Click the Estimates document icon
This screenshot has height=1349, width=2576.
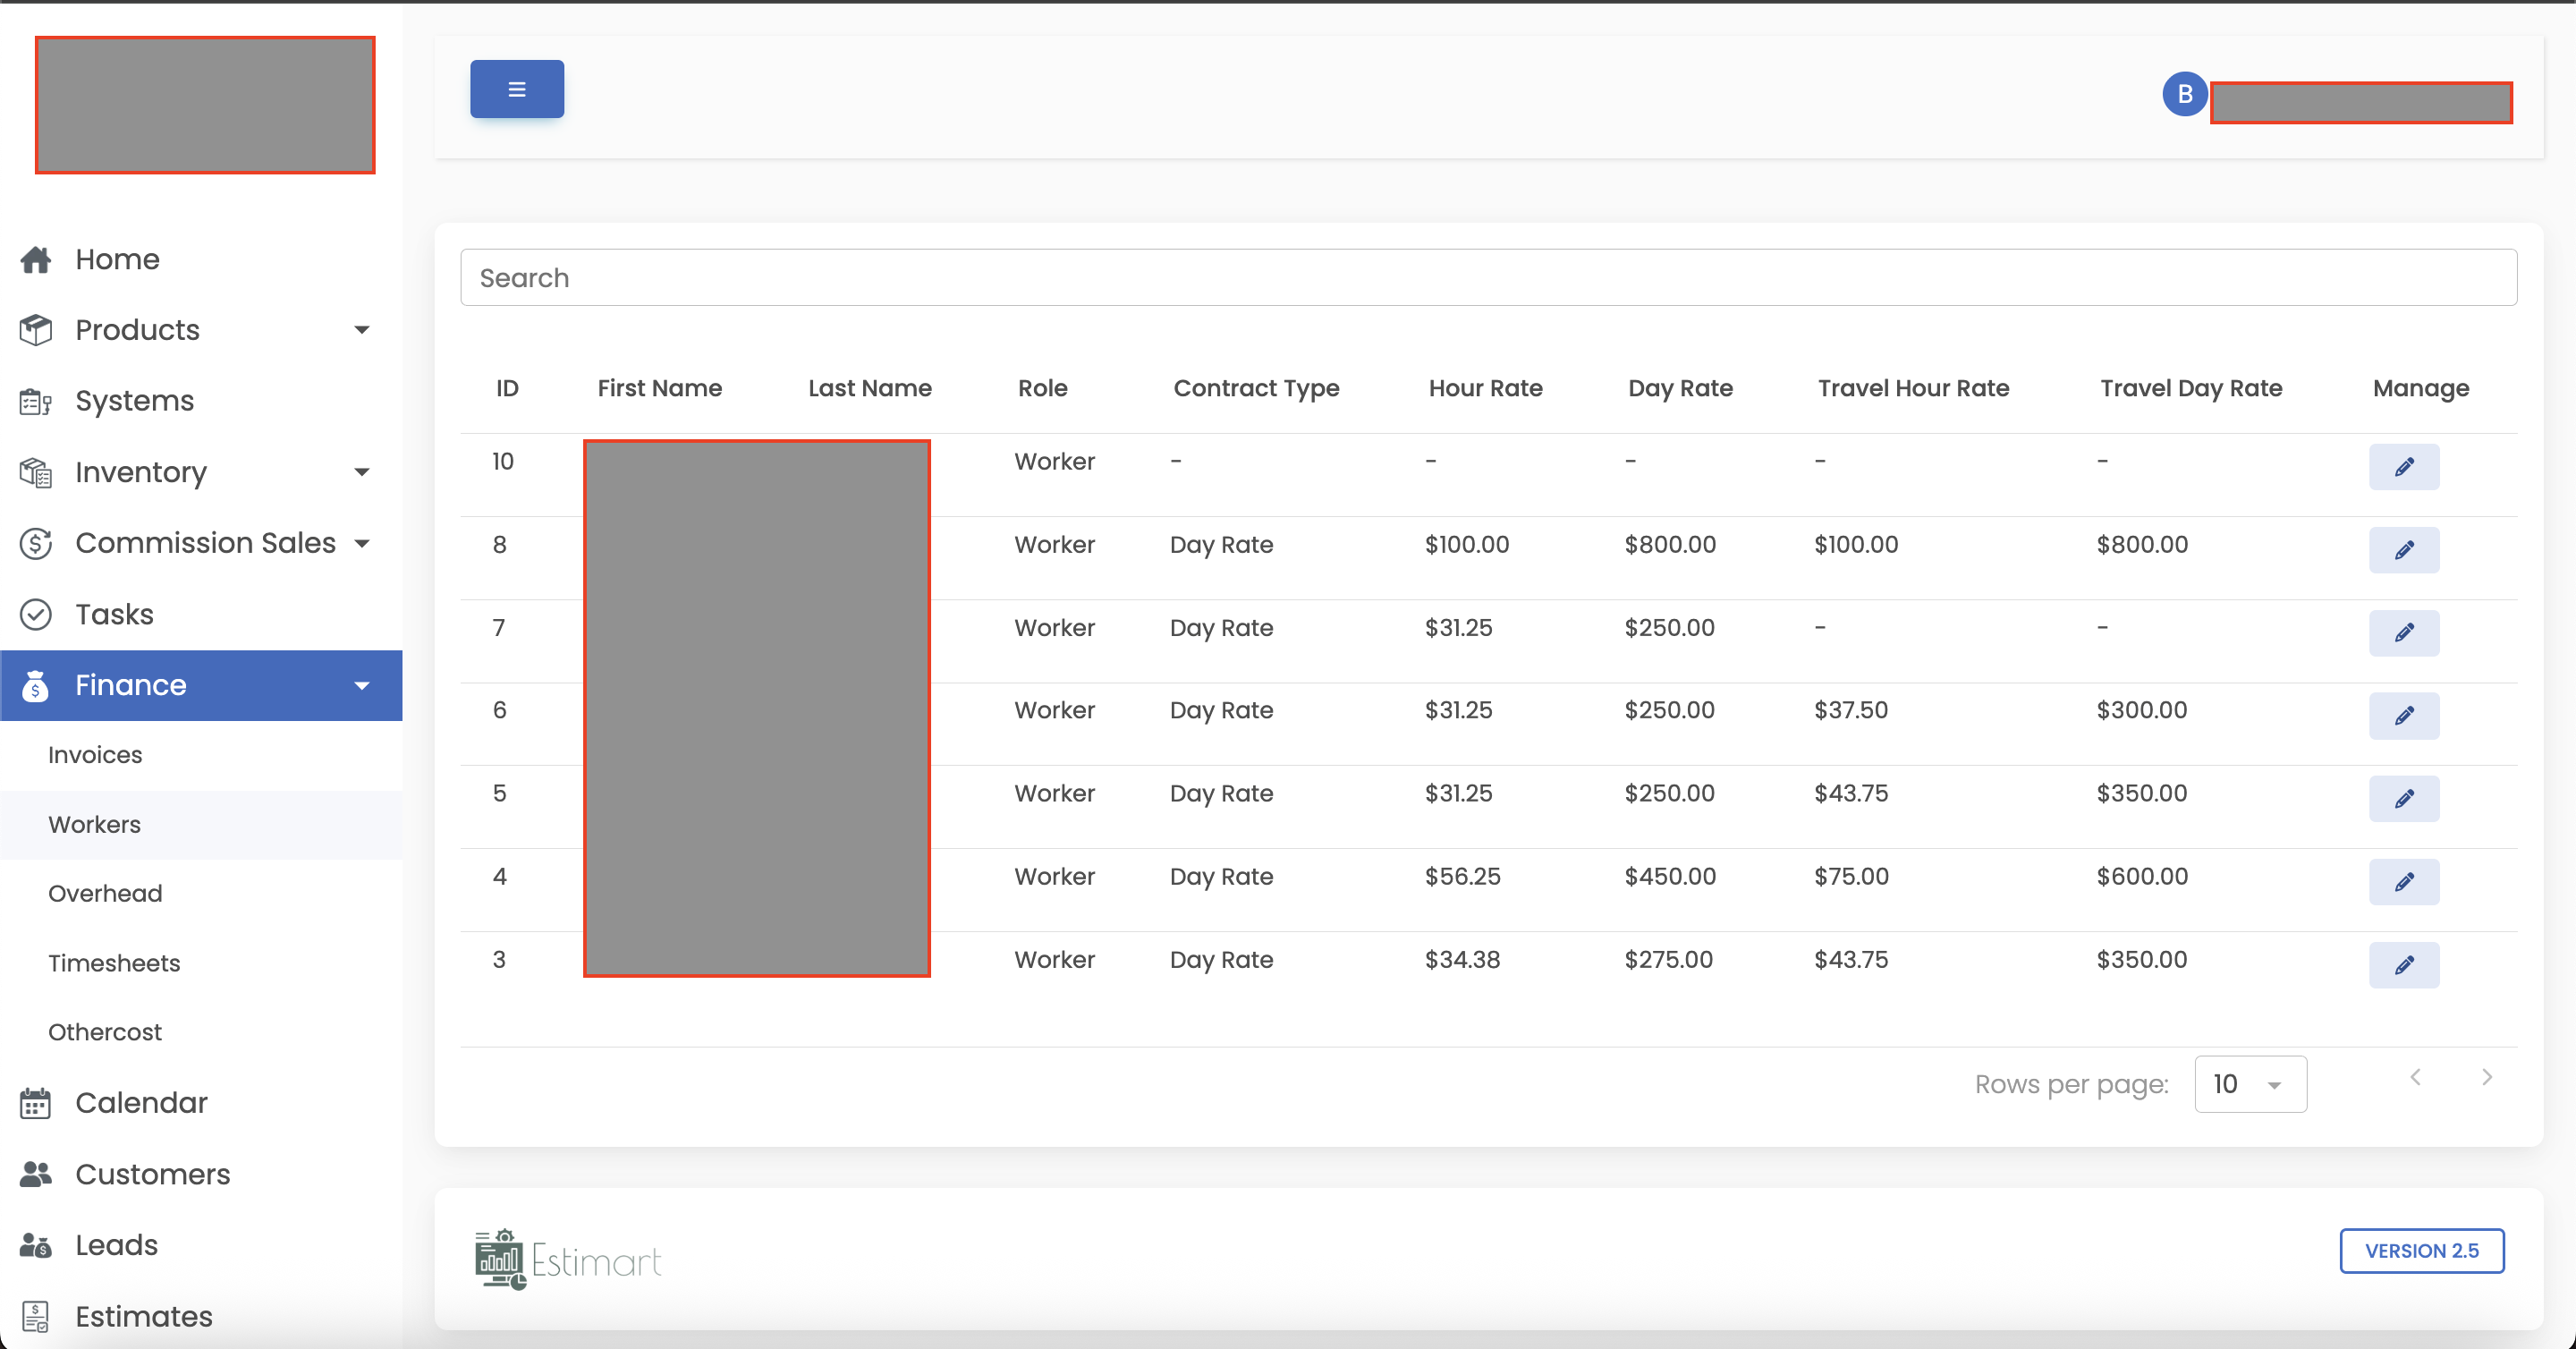[x=36, y=1316]
